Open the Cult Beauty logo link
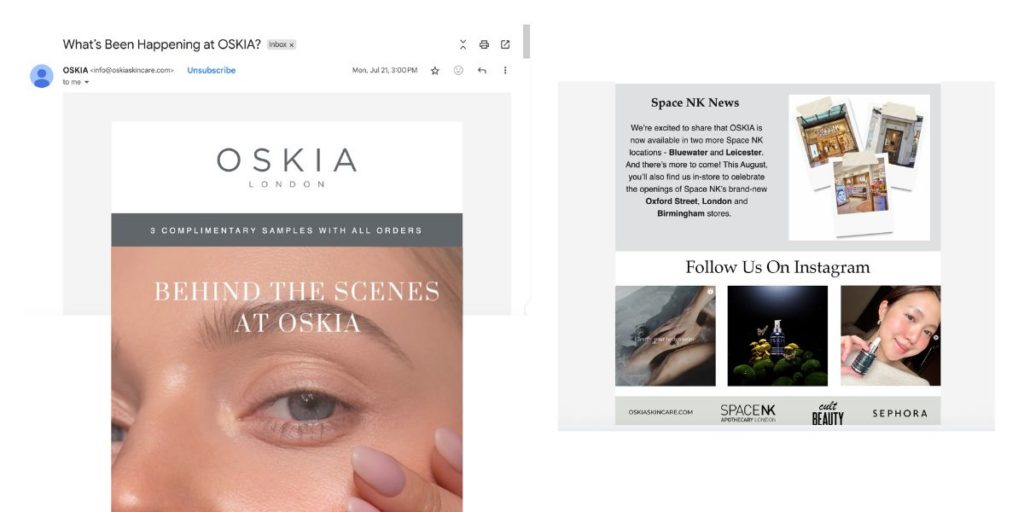This screenshot has height=512, width=1024. pos(827,413)
